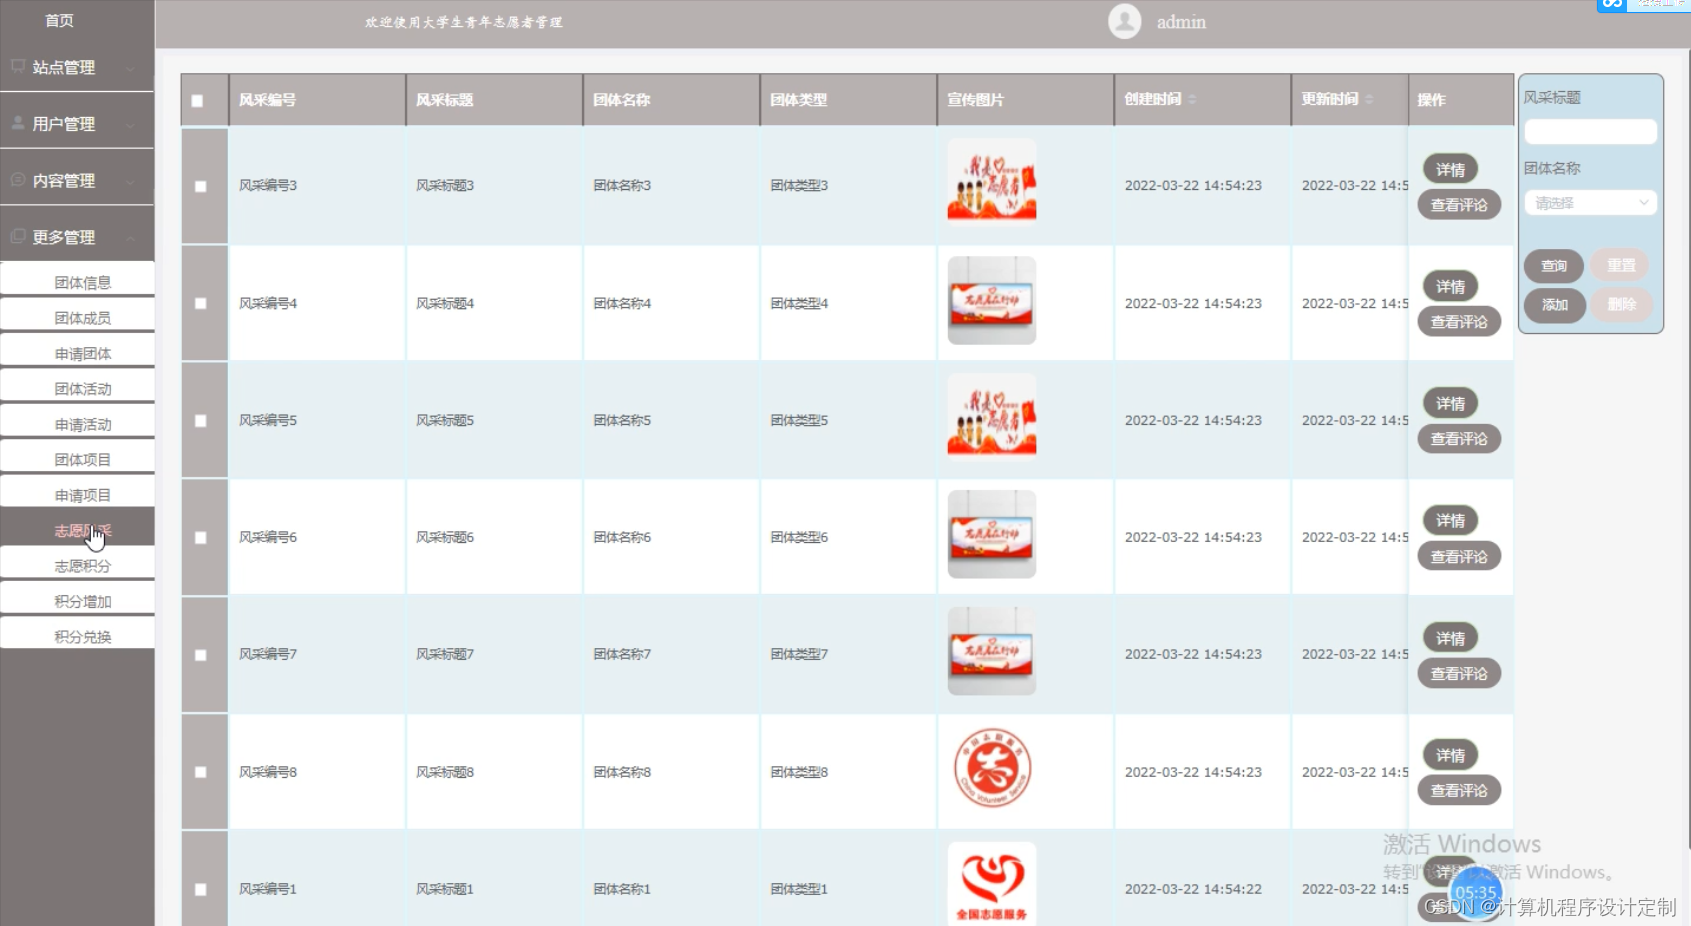Screen dimensions: 1691x926
Task: Open promo image of 风采编号4
Action: [x=992, y=301]
